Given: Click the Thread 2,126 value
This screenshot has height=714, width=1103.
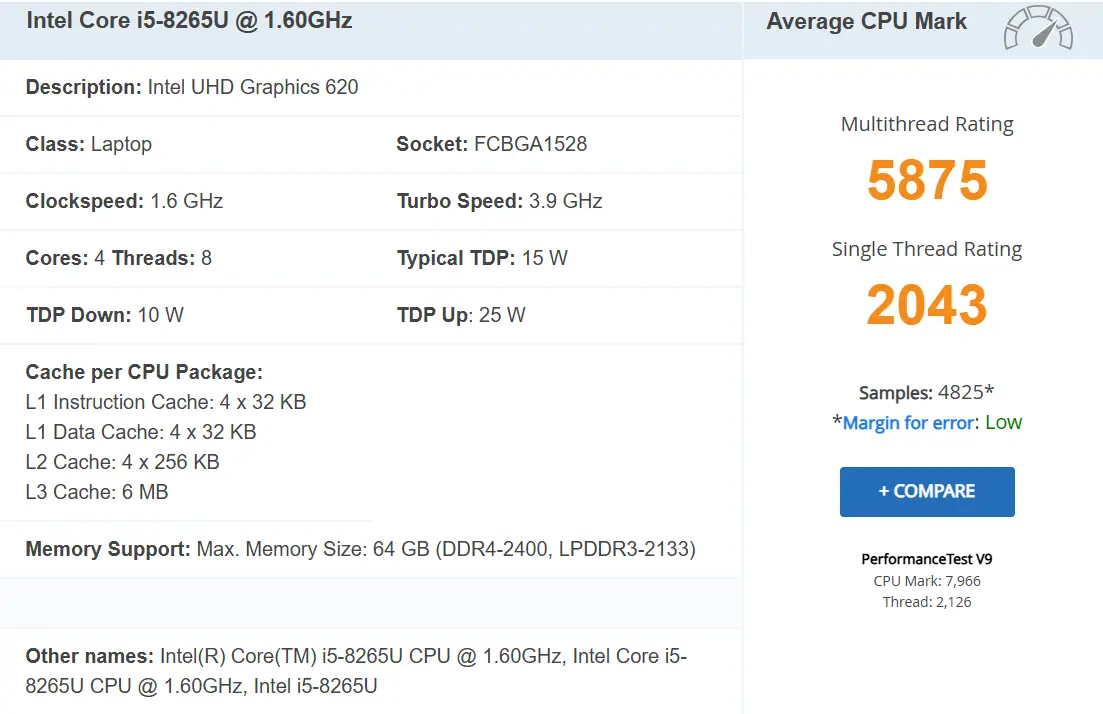Looking at the screenshot, I should [x=926, y=601].
